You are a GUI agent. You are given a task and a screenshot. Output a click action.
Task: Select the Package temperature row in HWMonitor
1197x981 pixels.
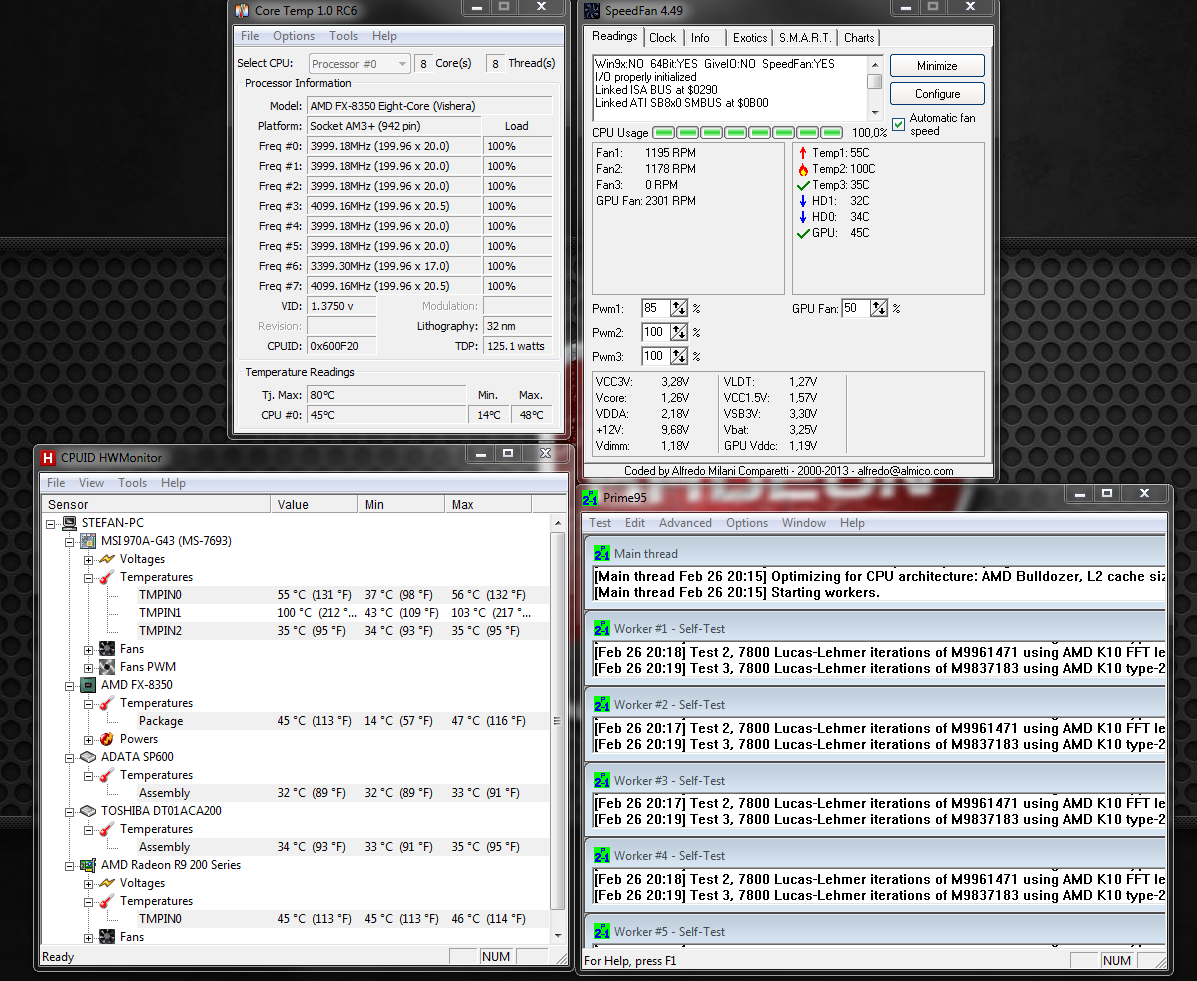(295, 721)
